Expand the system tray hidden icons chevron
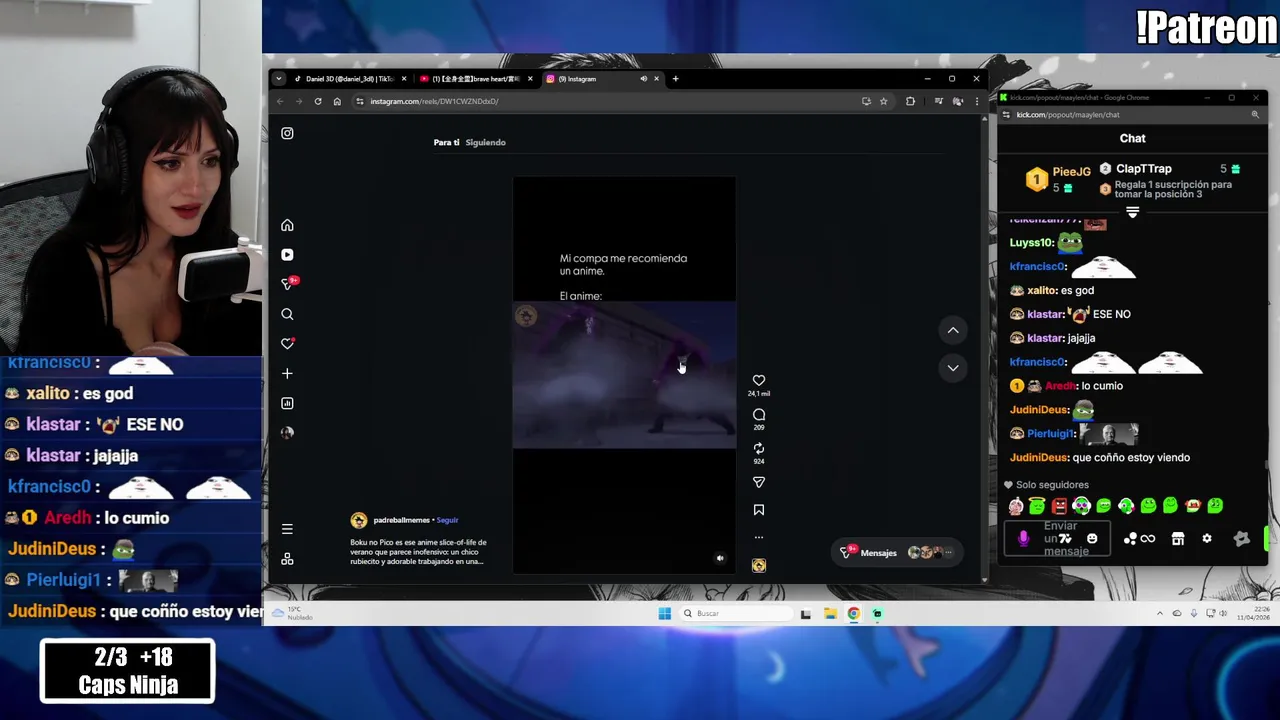 click(1160, 614)
